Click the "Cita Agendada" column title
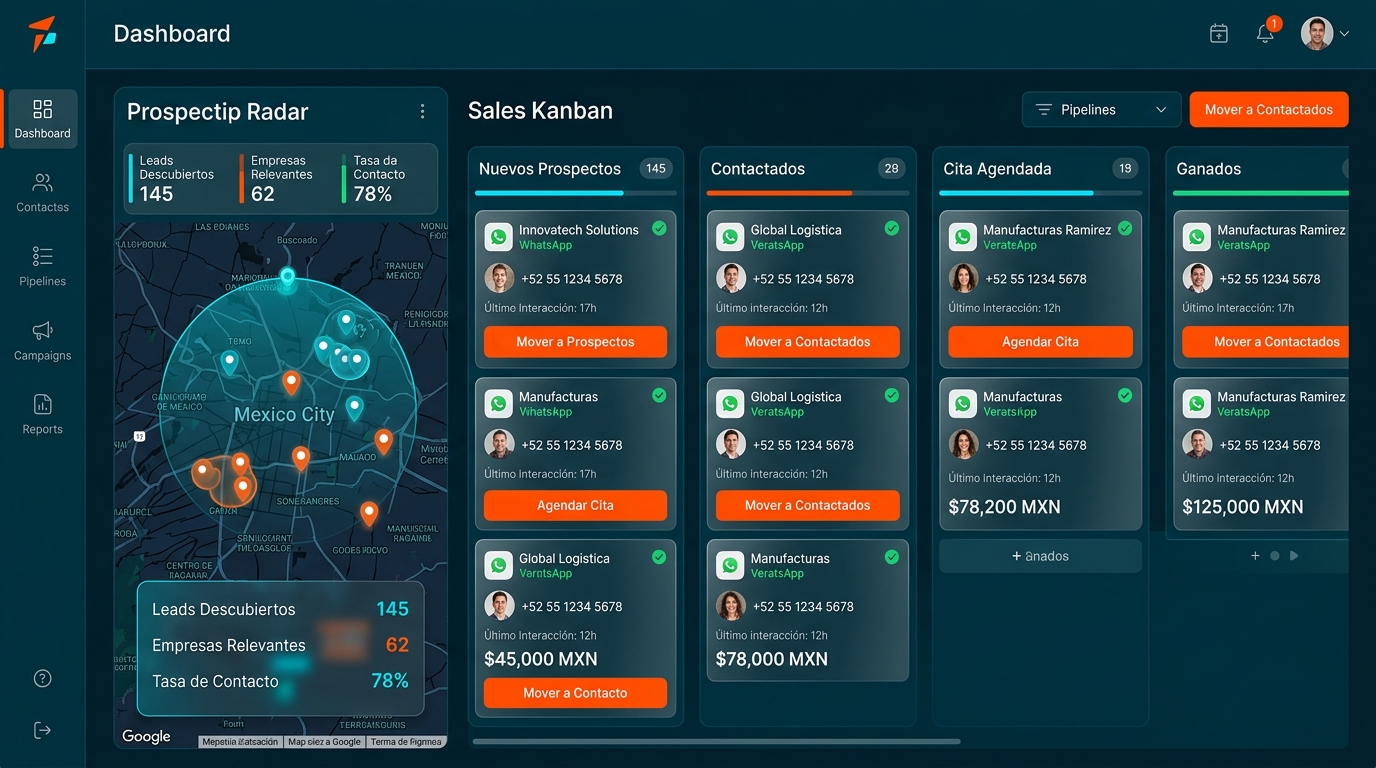Image resolution: width=1376 pixels, height=768 pixels. [x=997, y=169]
